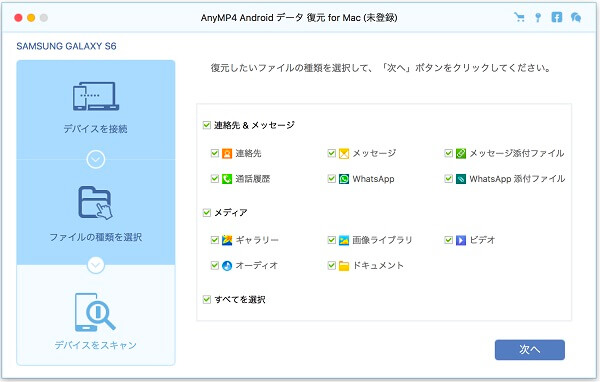Click the 次へ button
Viewport: 600px width, 382px height.
tap(530, 349)
